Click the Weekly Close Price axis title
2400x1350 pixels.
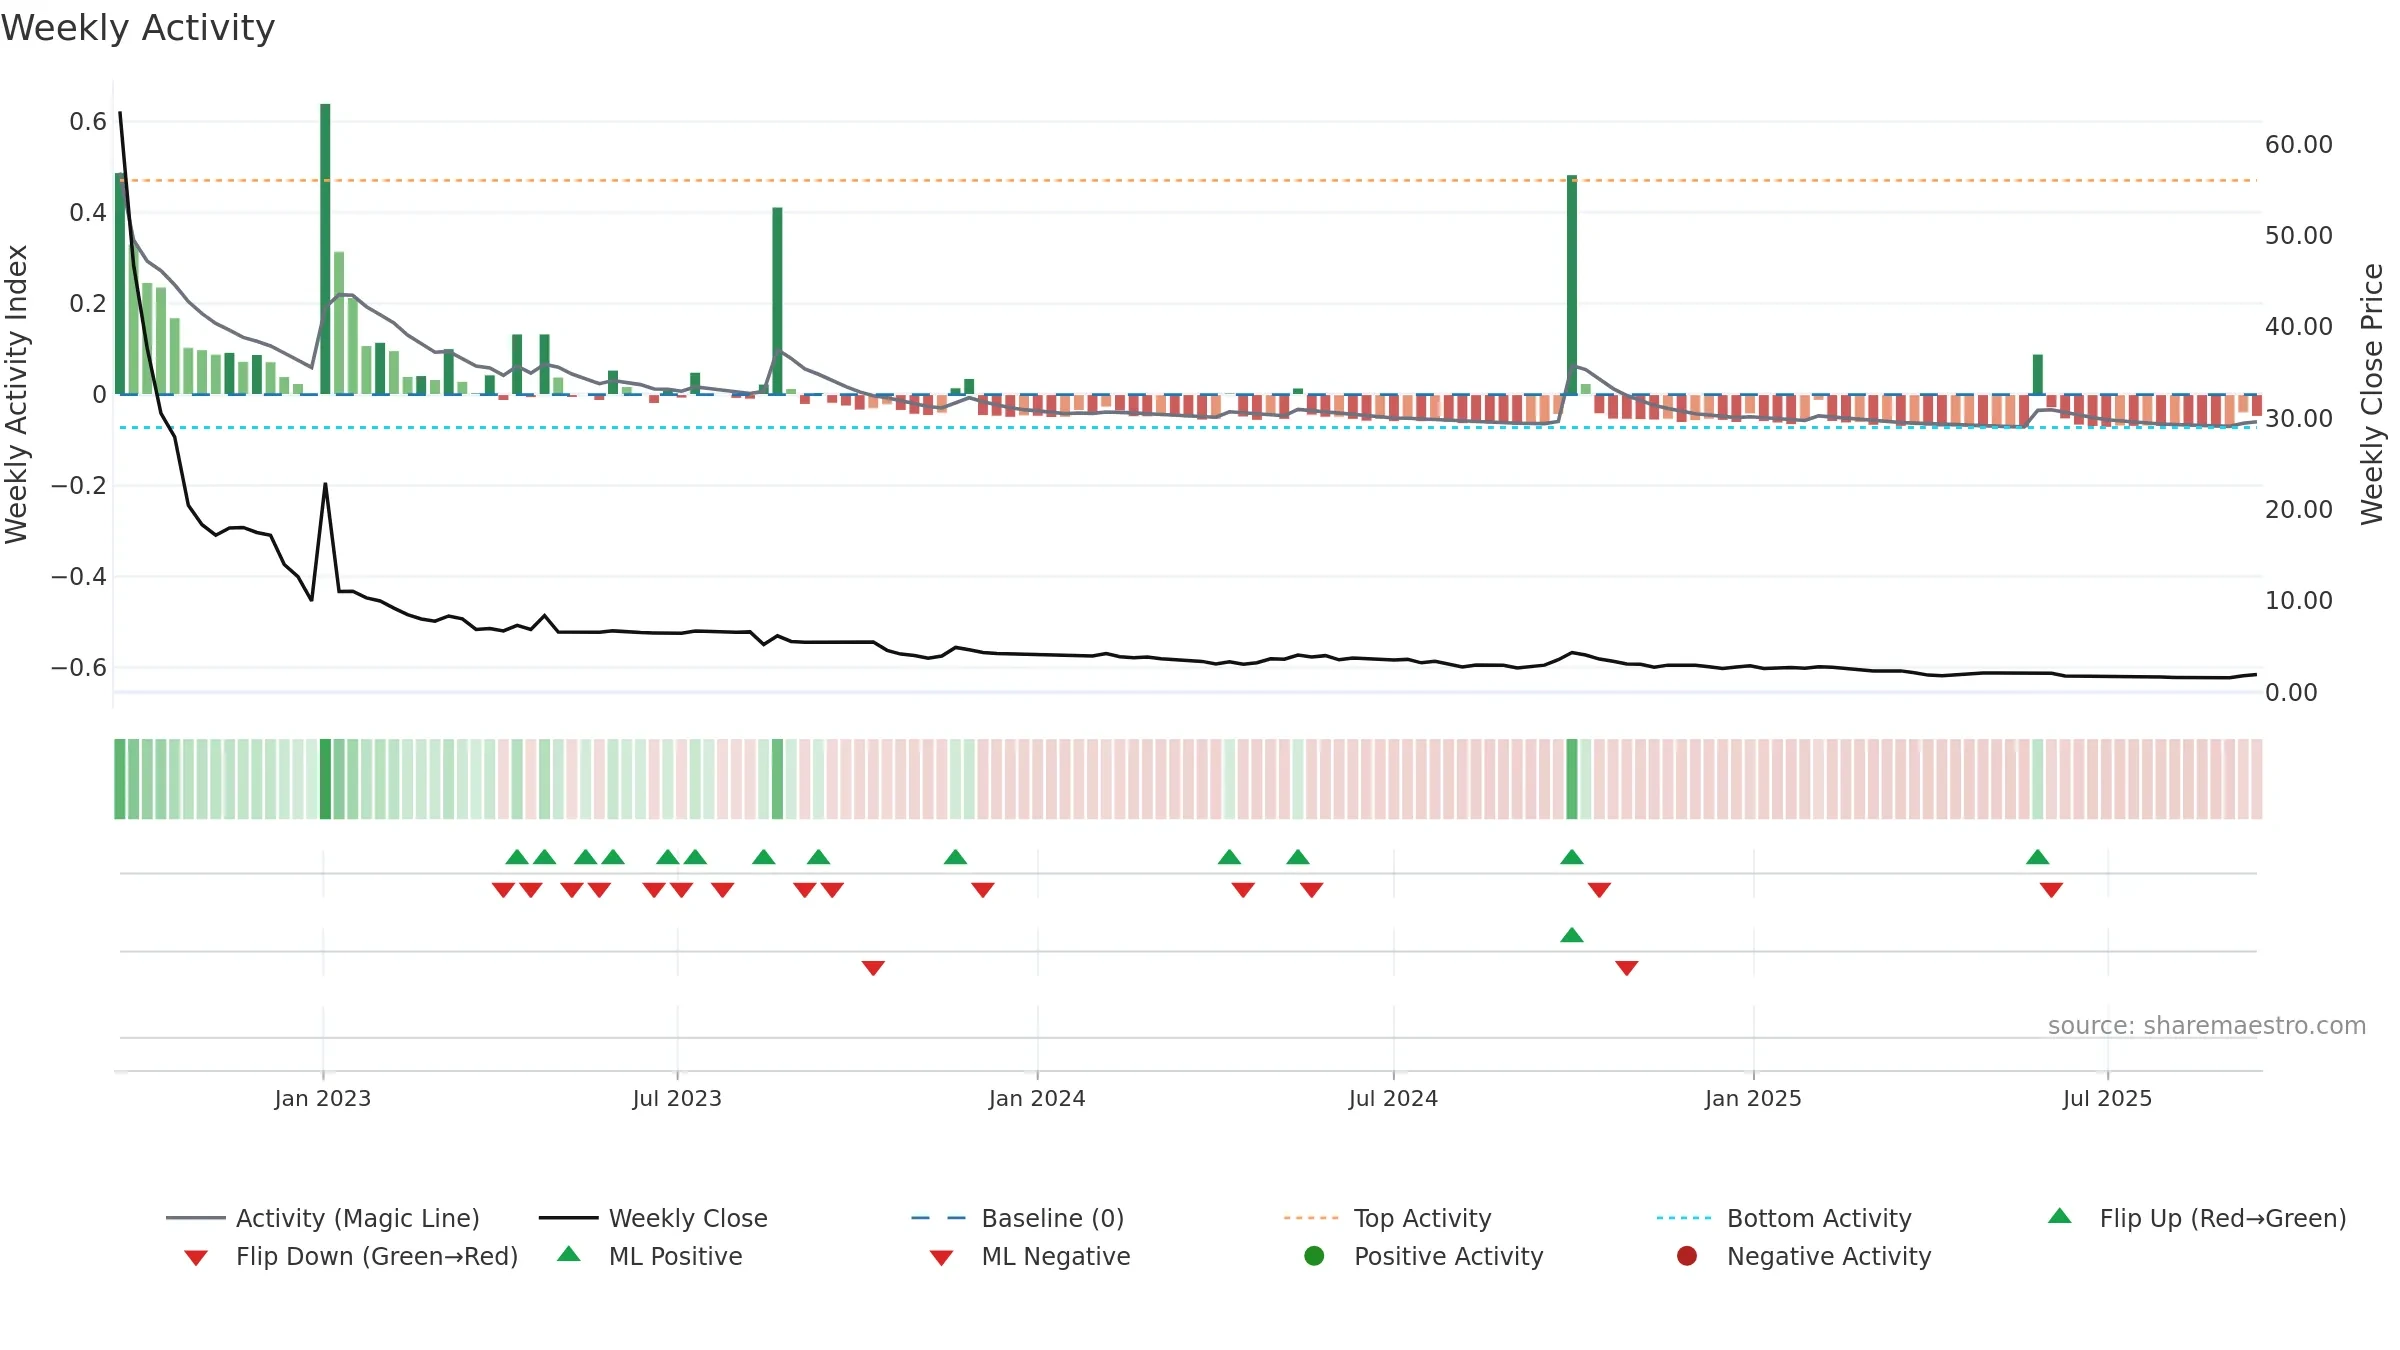tap(2372, 394)
